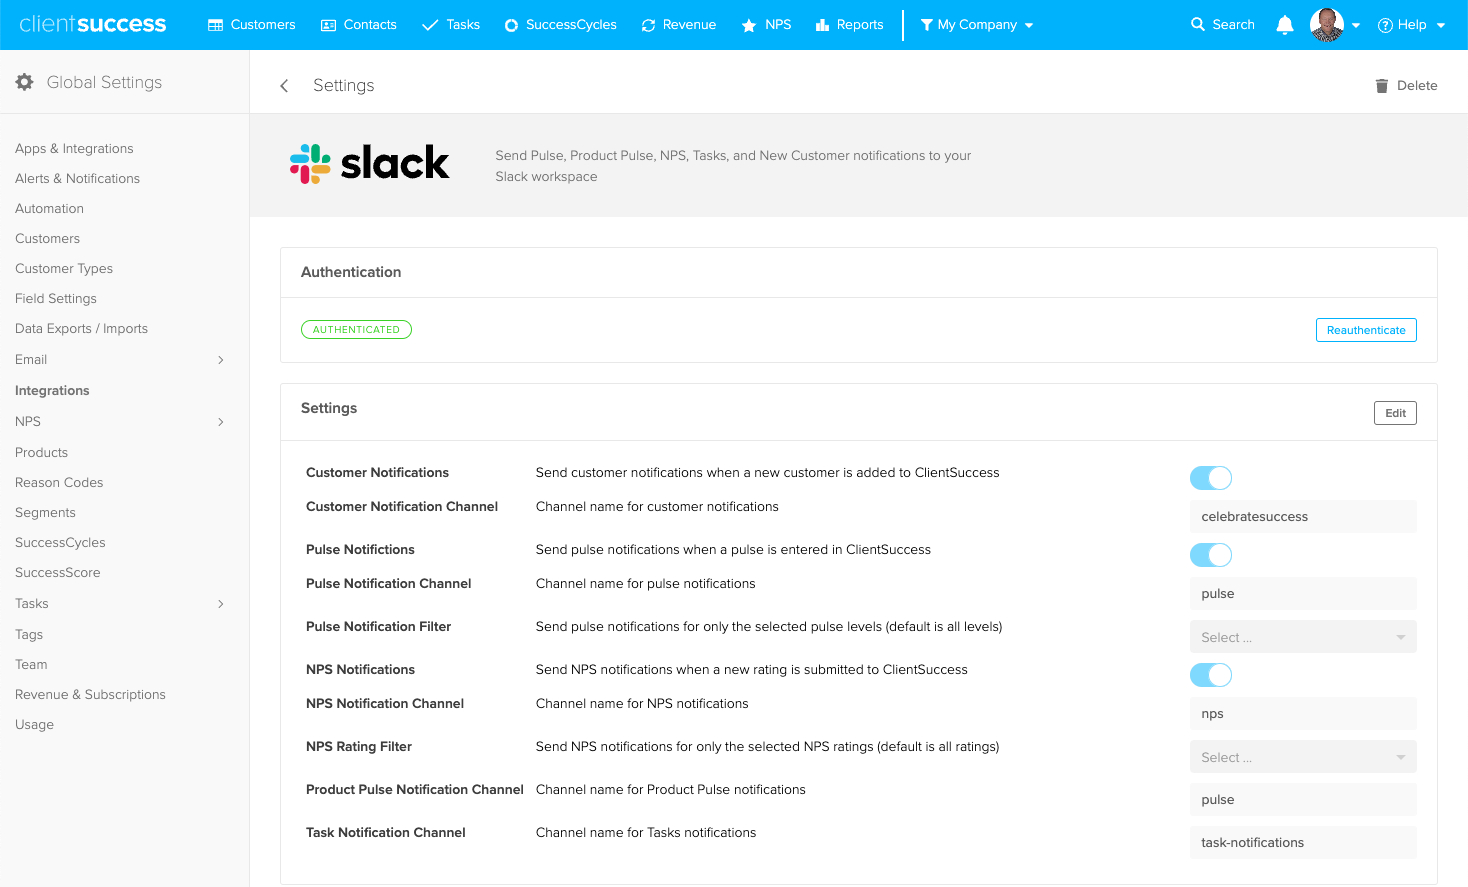Viewport: 1468px width, 887px height.
Task: Open NPS Rating Filter select dropdown
Action: (1303, 757)
